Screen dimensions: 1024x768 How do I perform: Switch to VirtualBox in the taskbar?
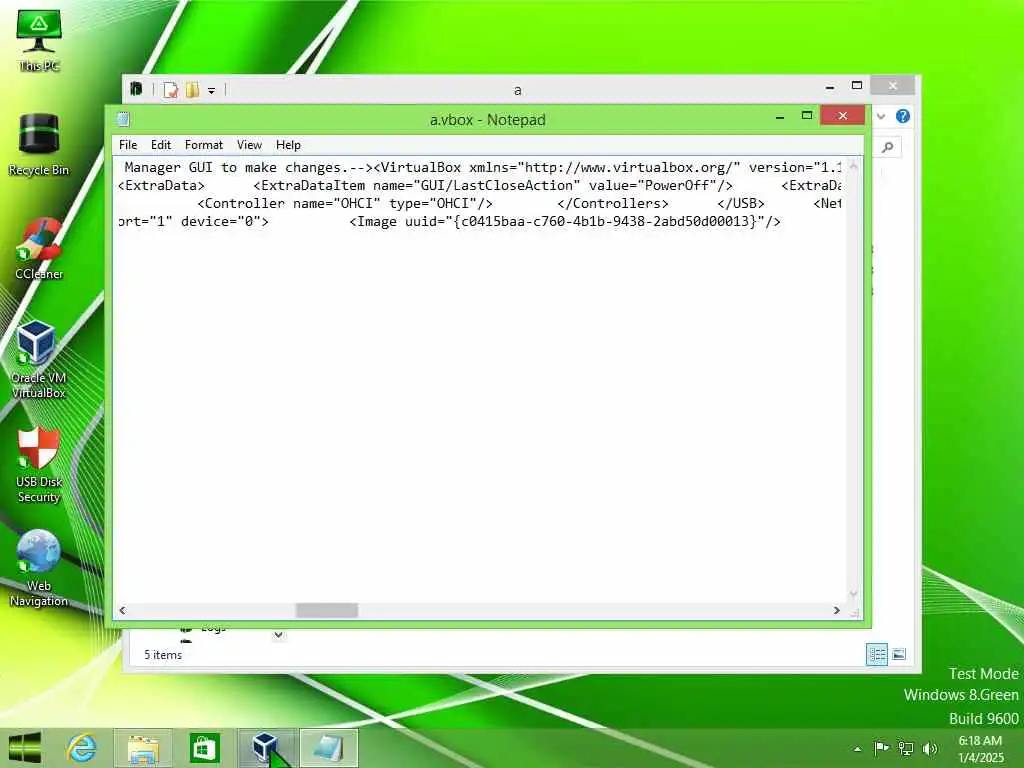266,748
